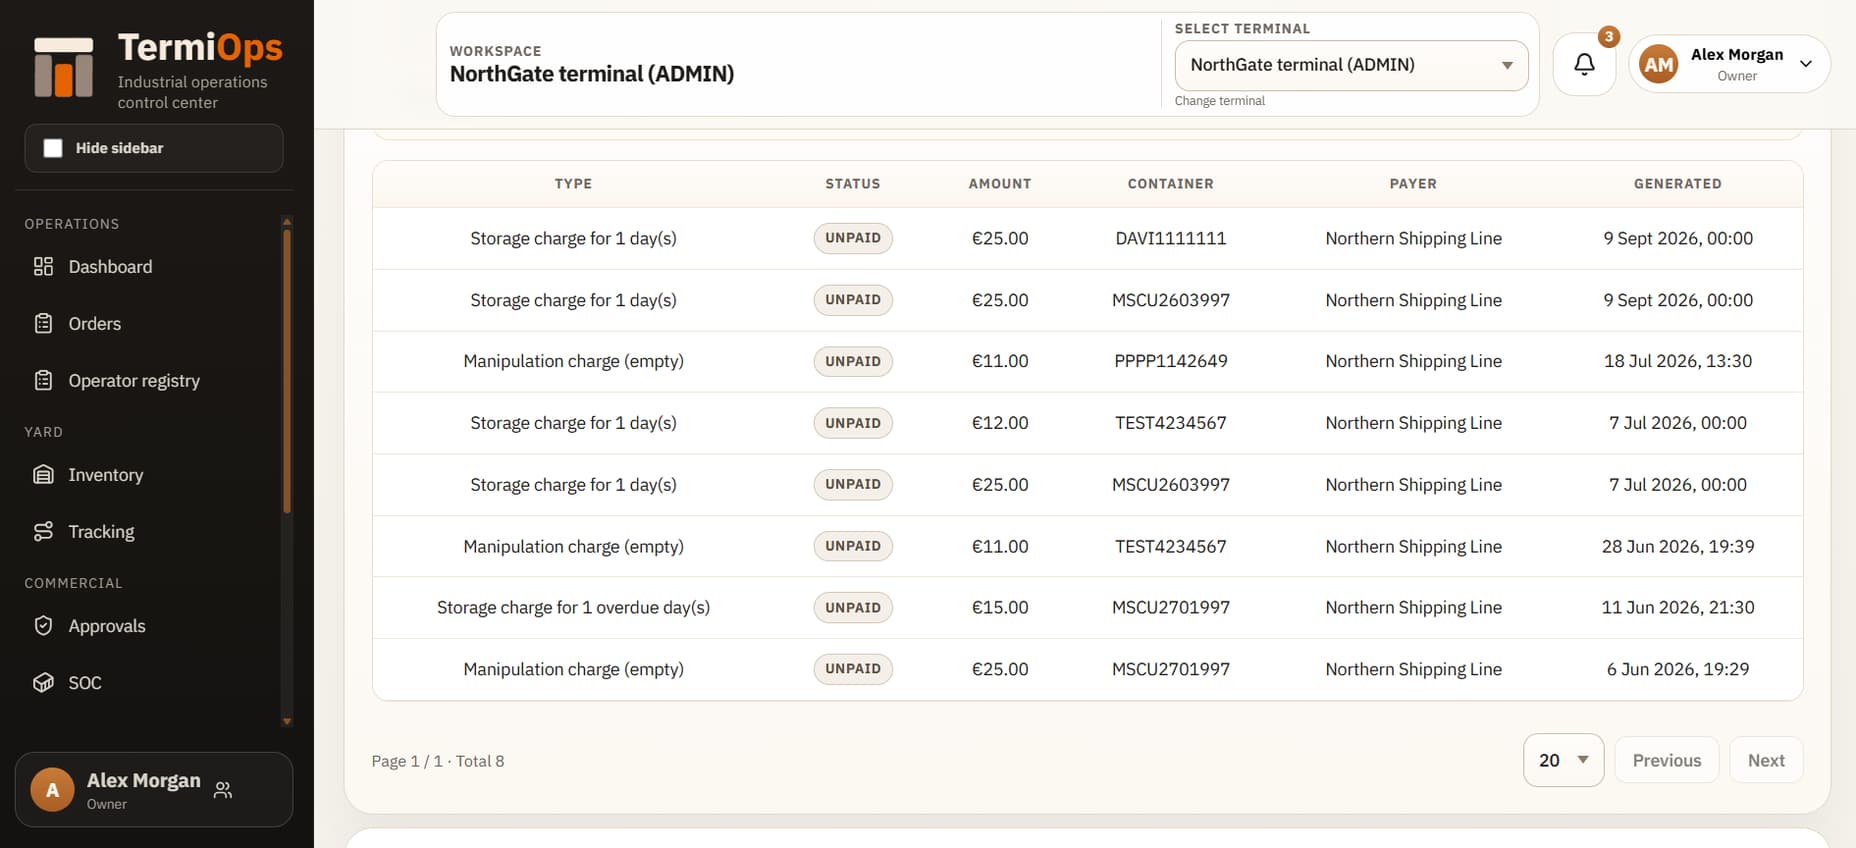Click the TermiOps logo icon

point(64,67)
